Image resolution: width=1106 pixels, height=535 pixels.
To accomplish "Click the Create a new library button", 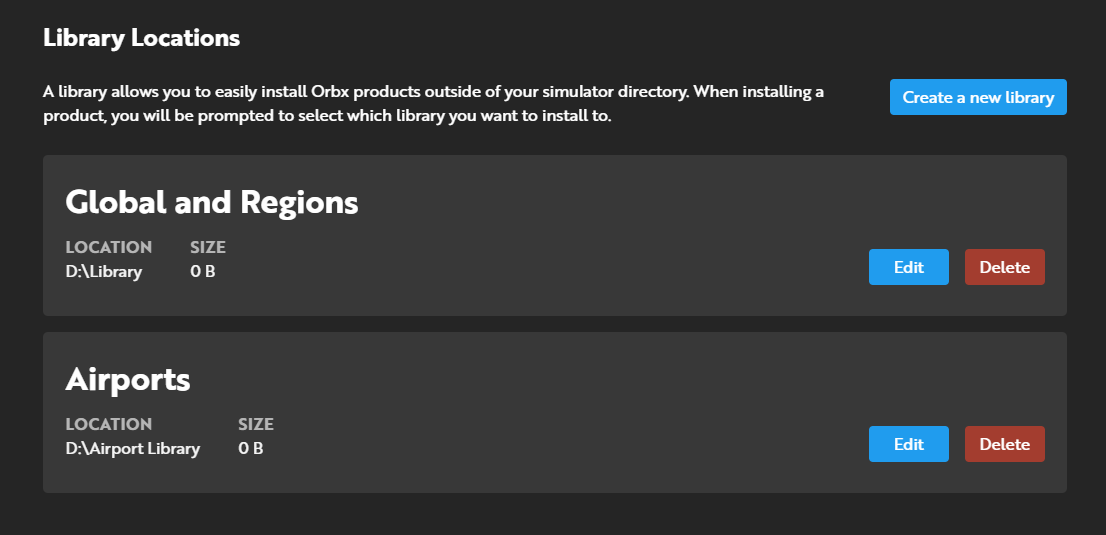I will pyautogui.click(x=978, y=97).
